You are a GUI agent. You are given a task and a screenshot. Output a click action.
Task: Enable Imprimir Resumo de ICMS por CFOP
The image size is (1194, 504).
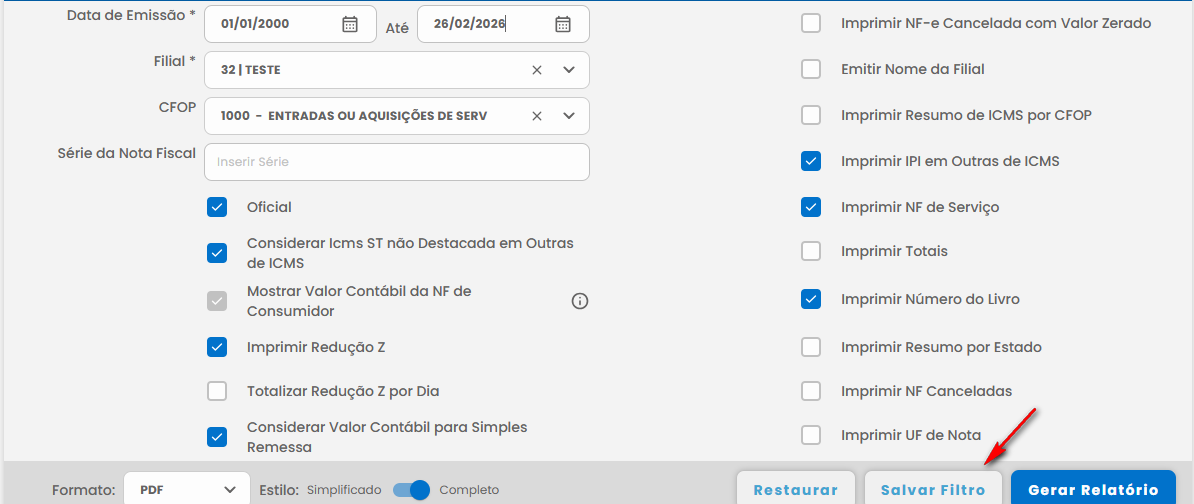tap(811, 115)
